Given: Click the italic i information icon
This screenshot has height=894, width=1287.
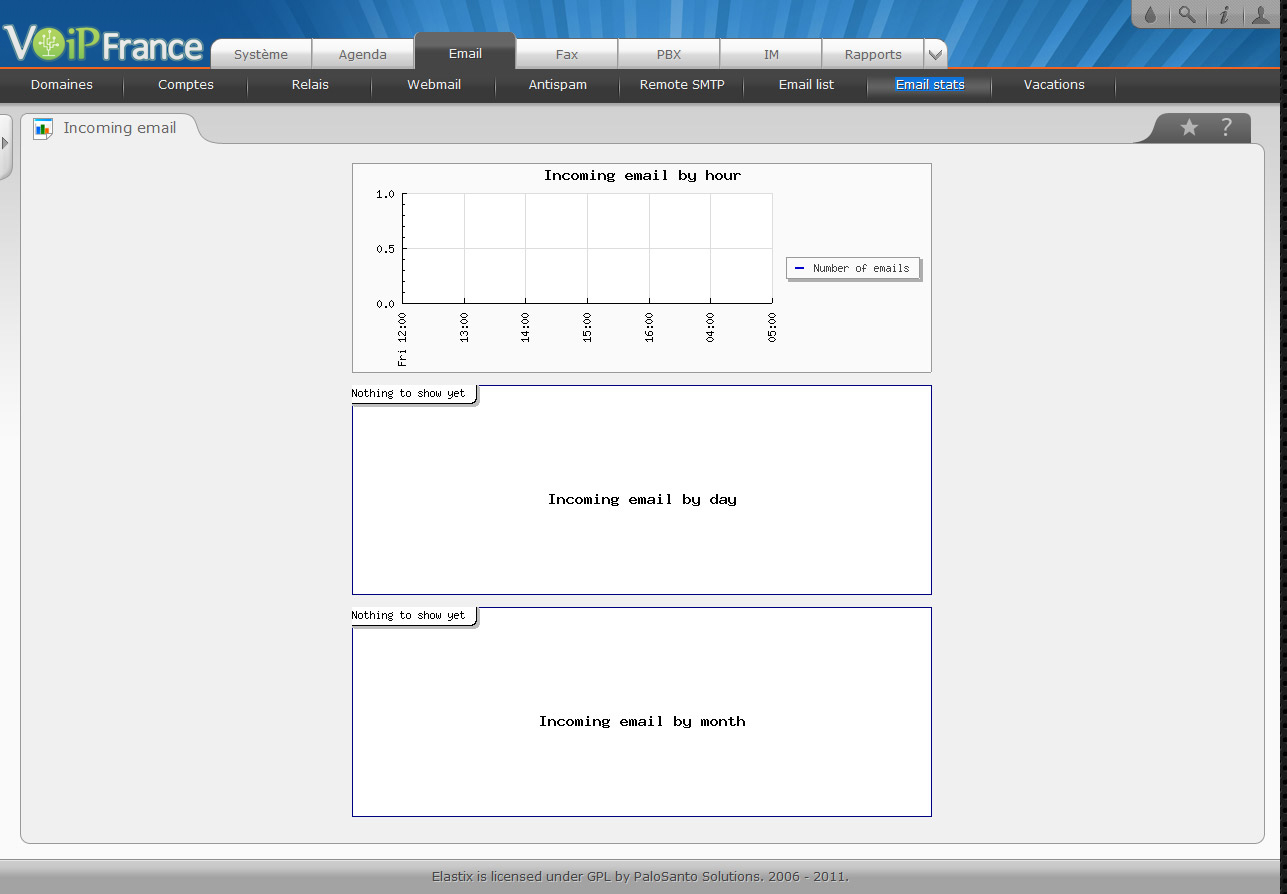Looking at the screenshot, I should 1223,15.
